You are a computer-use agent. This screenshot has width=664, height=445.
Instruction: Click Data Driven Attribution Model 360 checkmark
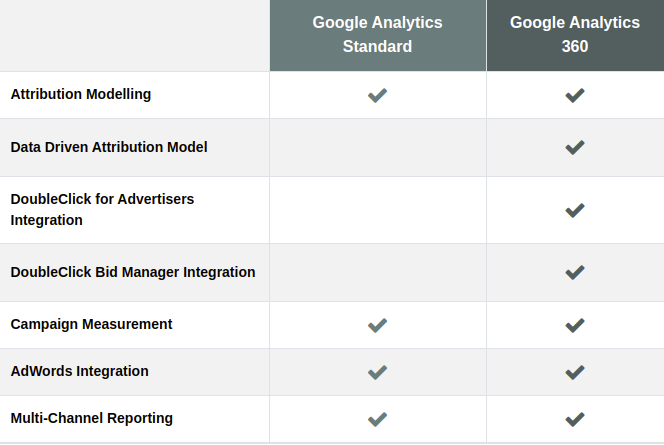pyautogui.click(x=575, y=147)
